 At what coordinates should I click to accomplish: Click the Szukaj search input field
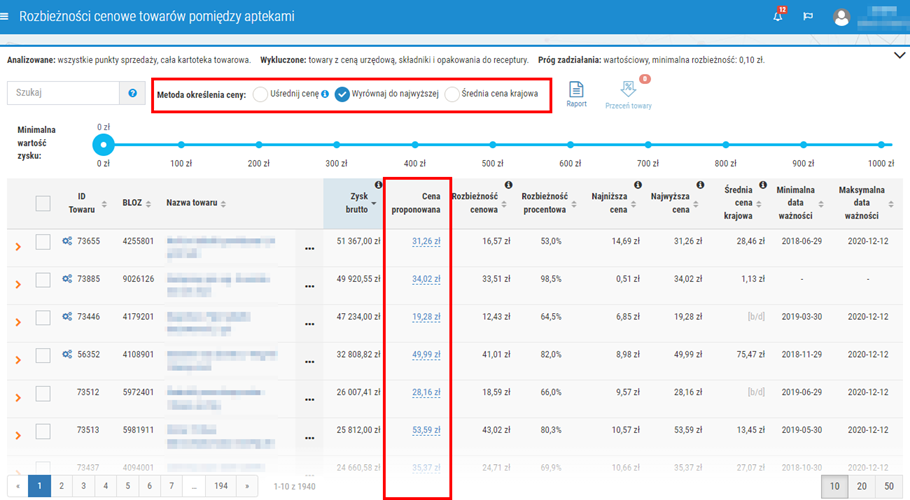point(63,93)
